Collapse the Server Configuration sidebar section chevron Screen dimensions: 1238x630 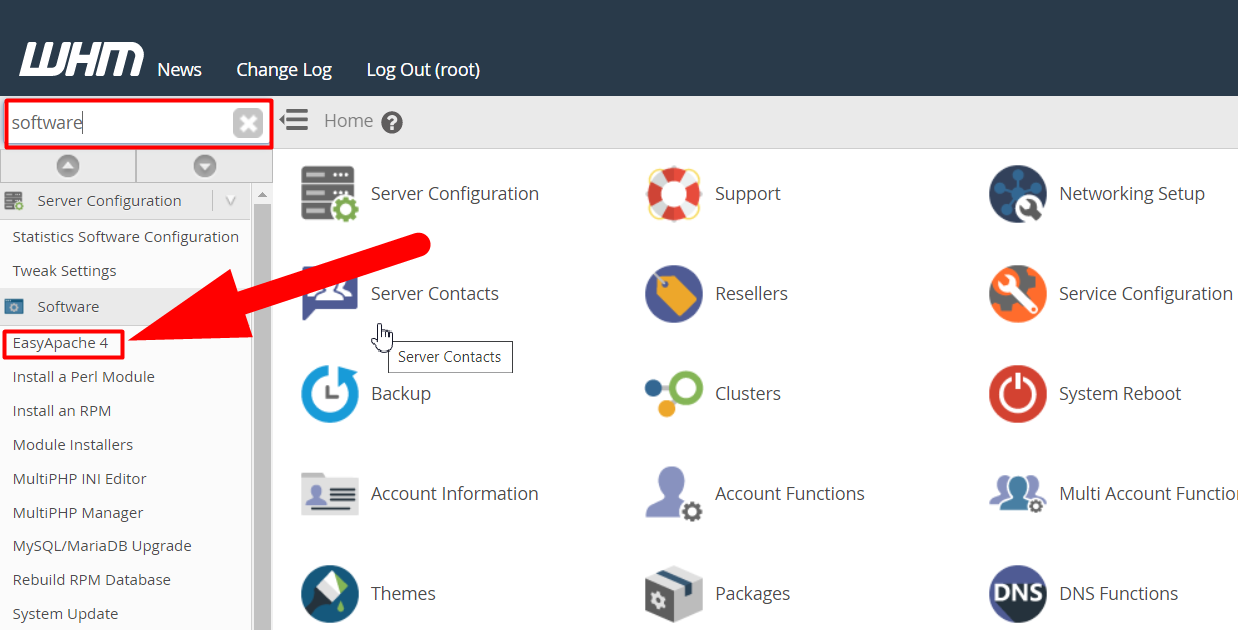click(231, 201)
